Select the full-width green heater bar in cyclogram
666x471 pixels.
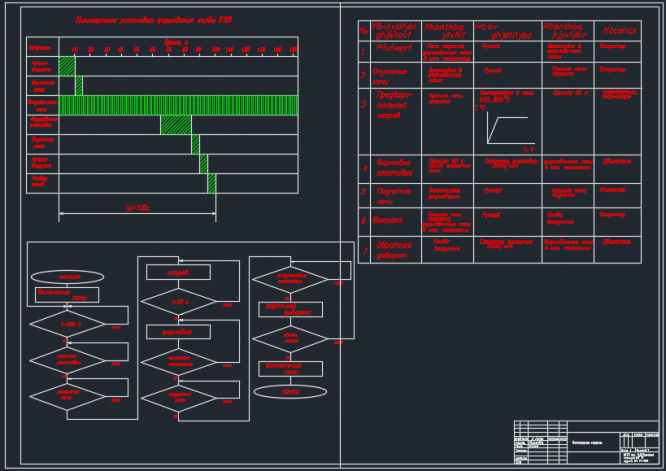[x=178, y=105]
